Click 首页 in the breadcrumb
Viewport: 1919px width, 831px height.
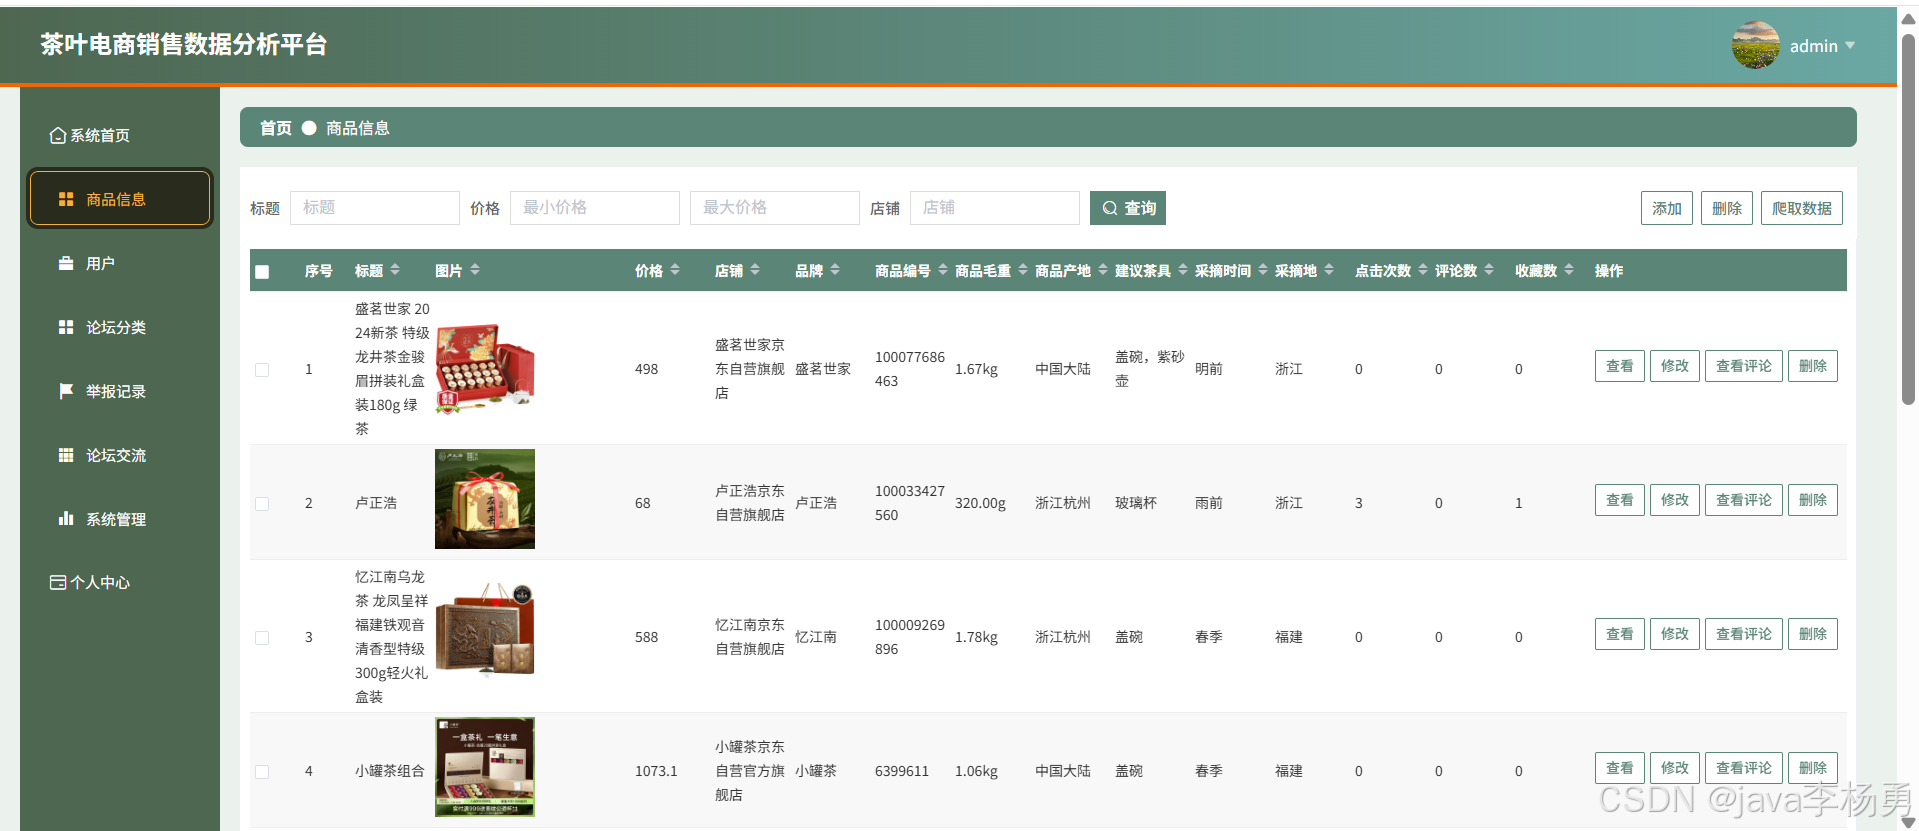276,128
